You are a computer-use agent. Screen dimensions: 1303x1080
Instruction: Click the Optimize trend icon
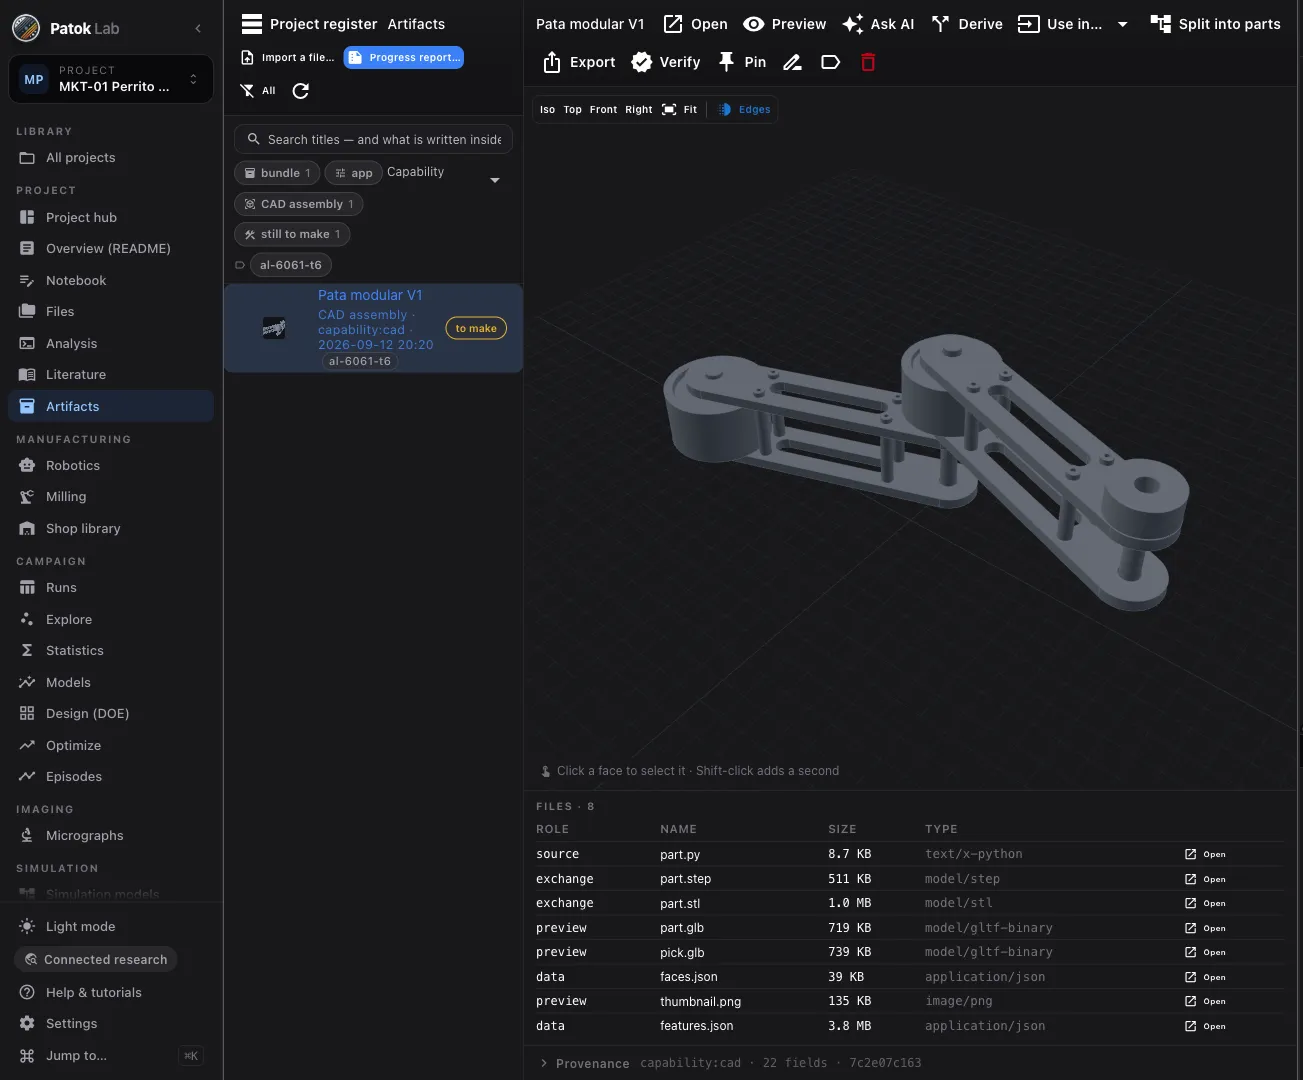point(27,746)
